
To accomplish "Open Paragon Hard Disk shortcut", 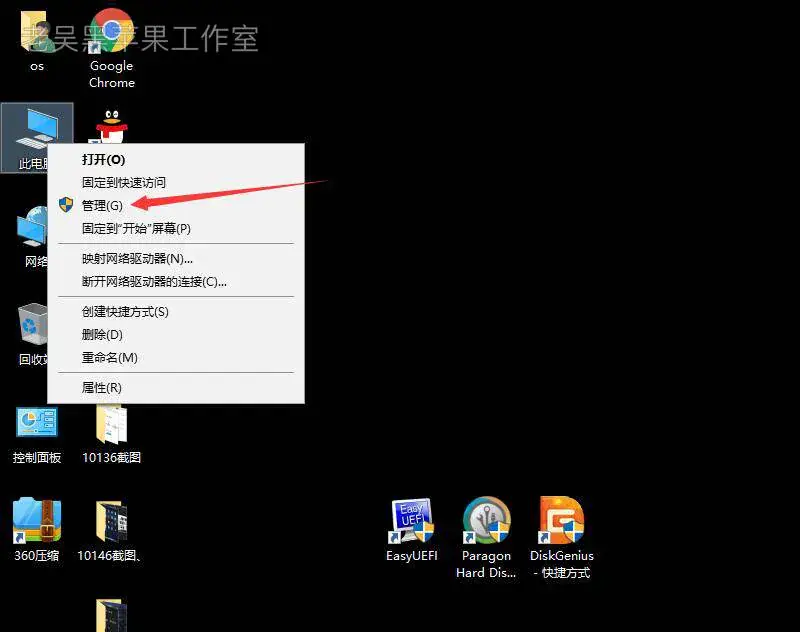I will pos(487,520).
